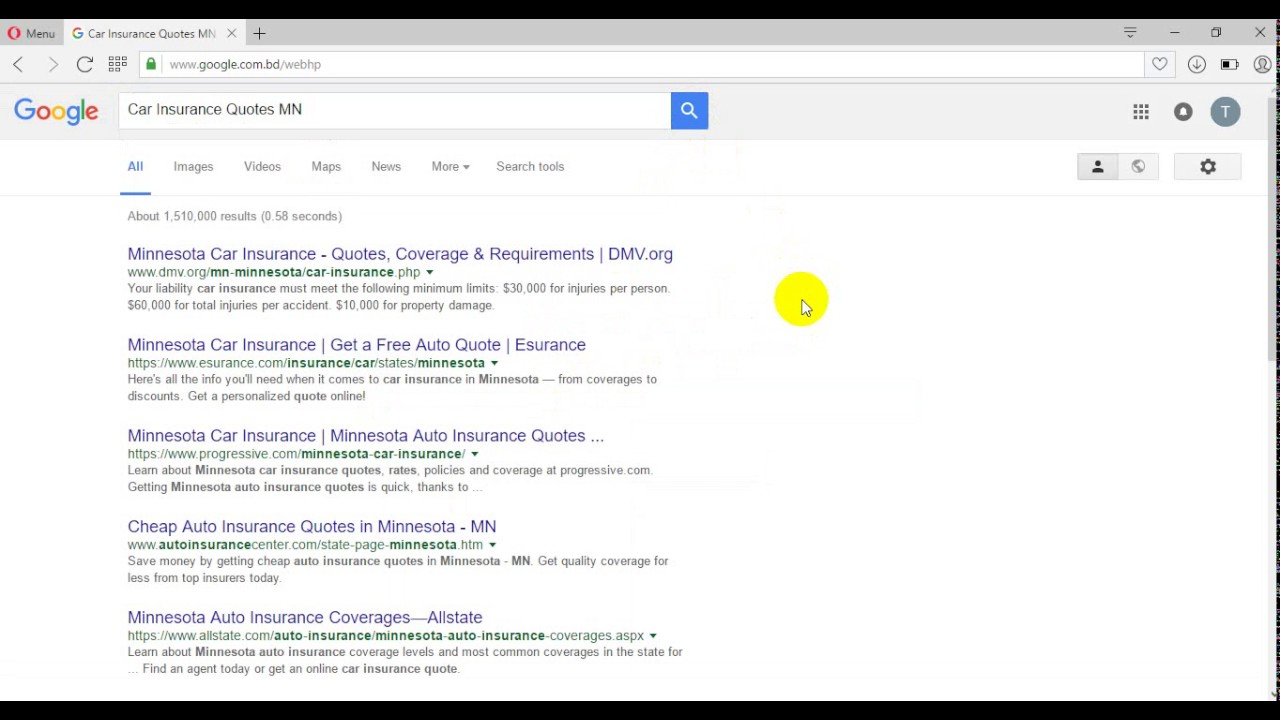The width and height of the screenshot is (1280, 720).
Task: Expand arrow next to dmv.org URL
Action: click(430, 272)
